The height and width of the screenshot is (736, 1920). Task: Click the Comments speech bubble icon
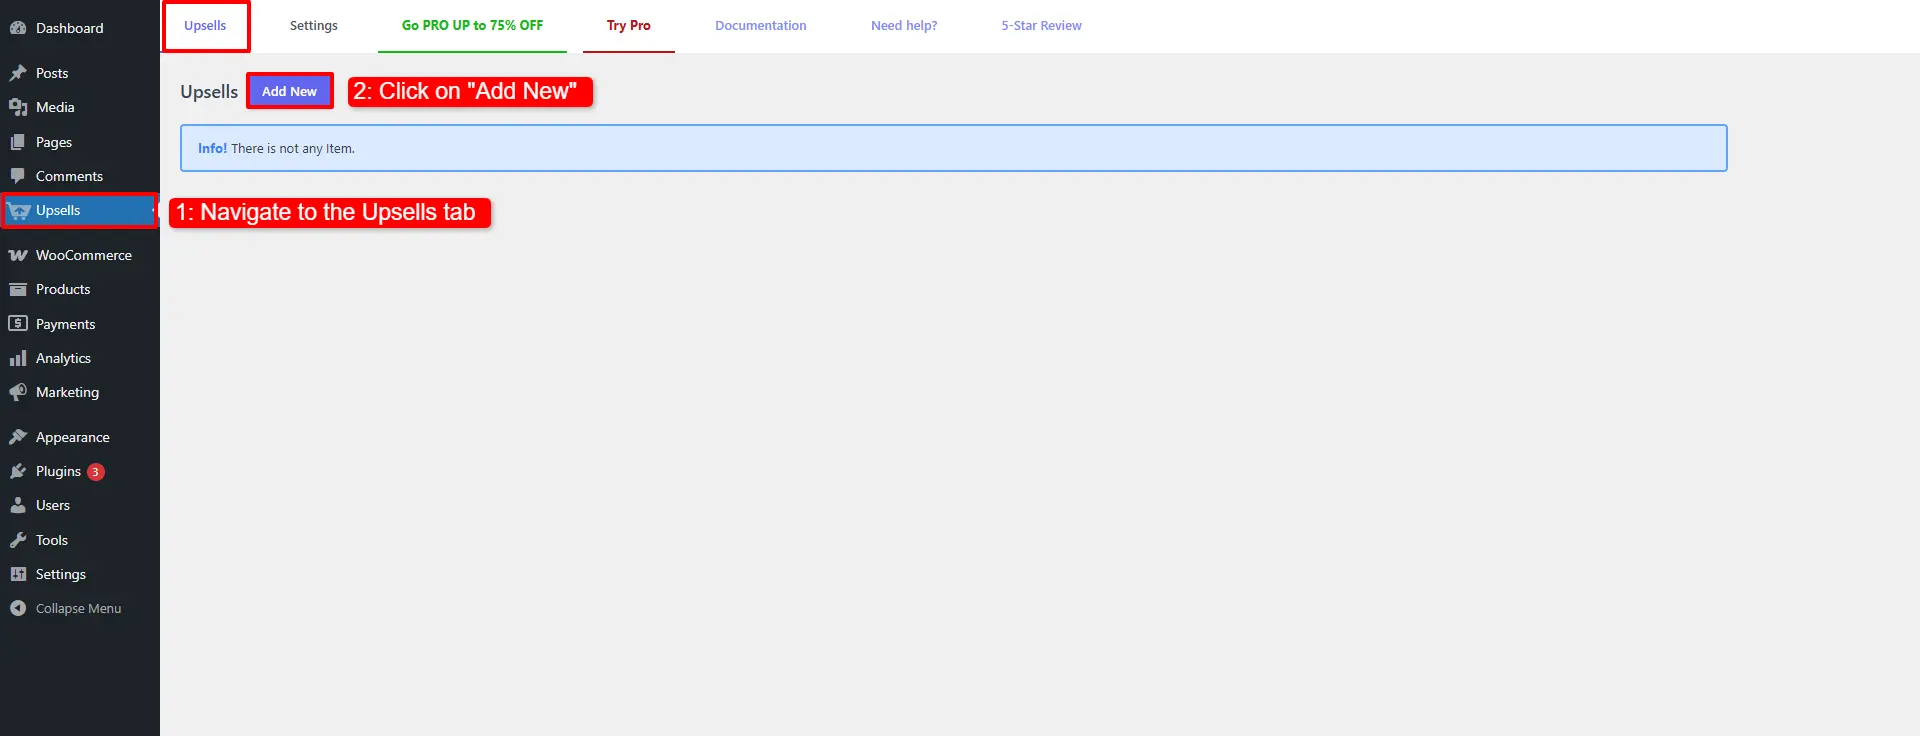pyautogui.click(x=18, y=176)
